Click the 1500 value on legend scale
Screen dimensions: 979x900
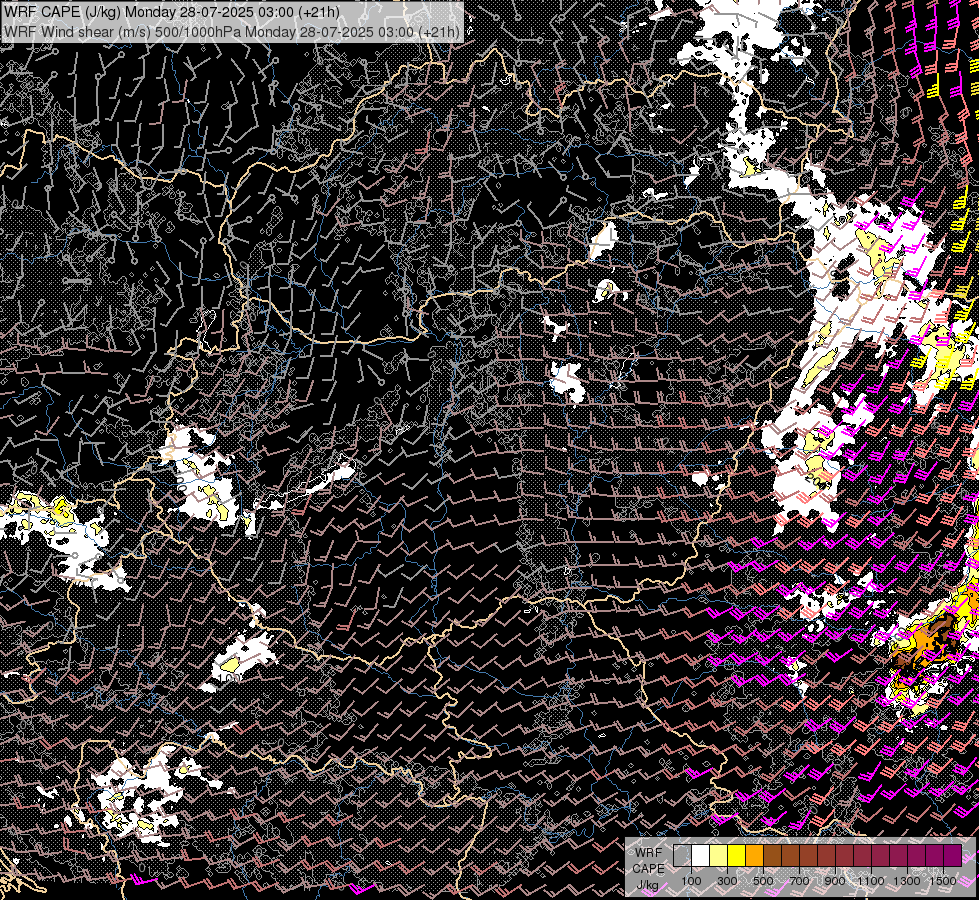coord(943,881)
